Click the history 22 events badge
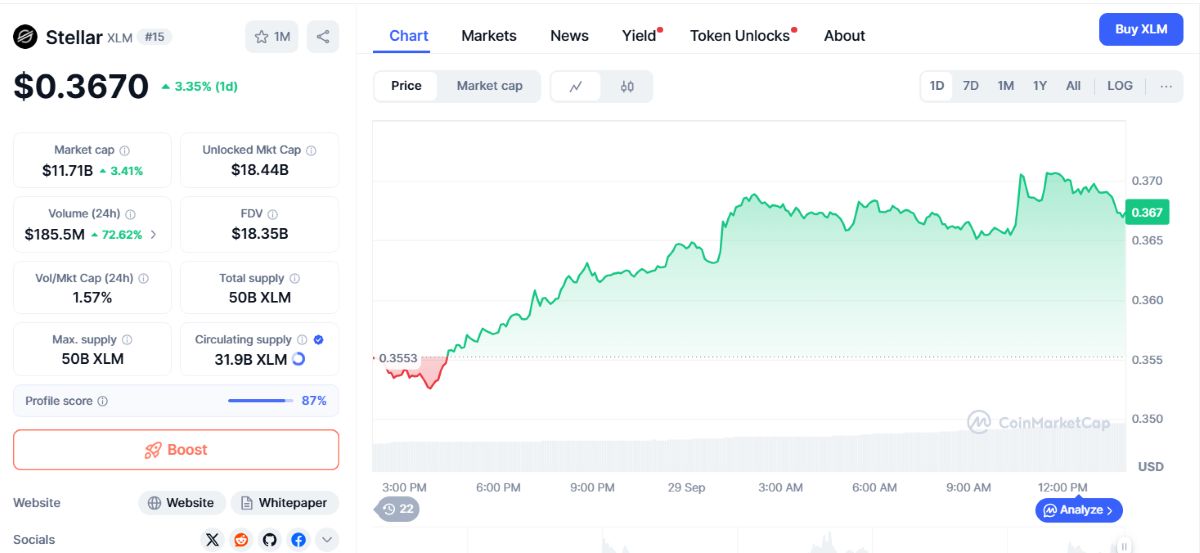The width and height of the screenshot is (1200, 553). [398, 509]
